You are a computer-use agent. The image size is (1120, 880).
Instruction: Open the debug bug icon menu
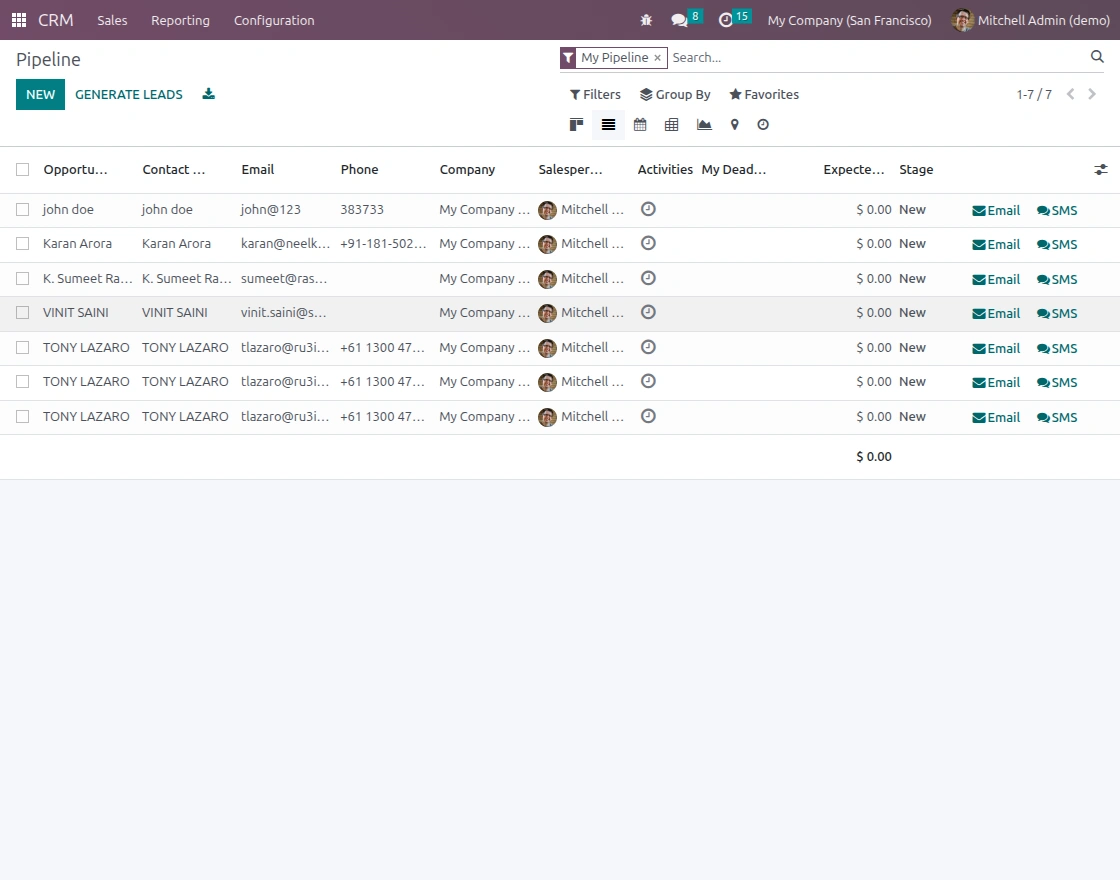point(646,20)
